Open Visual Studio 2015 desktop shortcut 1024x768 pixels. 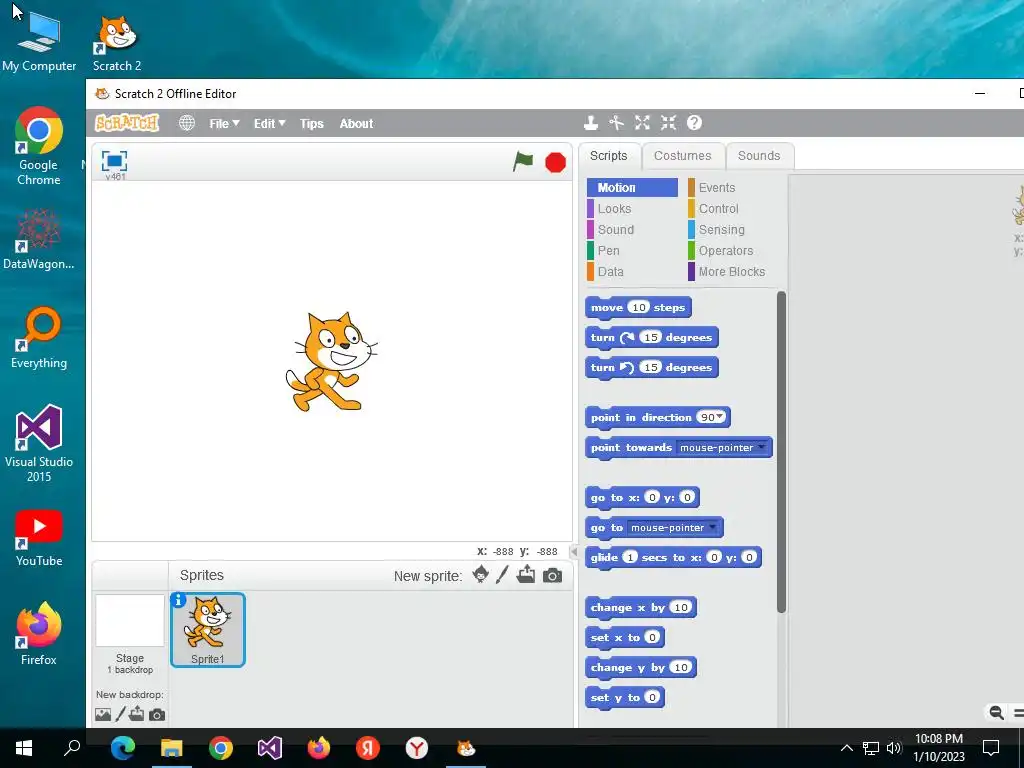pyautogui.click(x=39, y=444)
